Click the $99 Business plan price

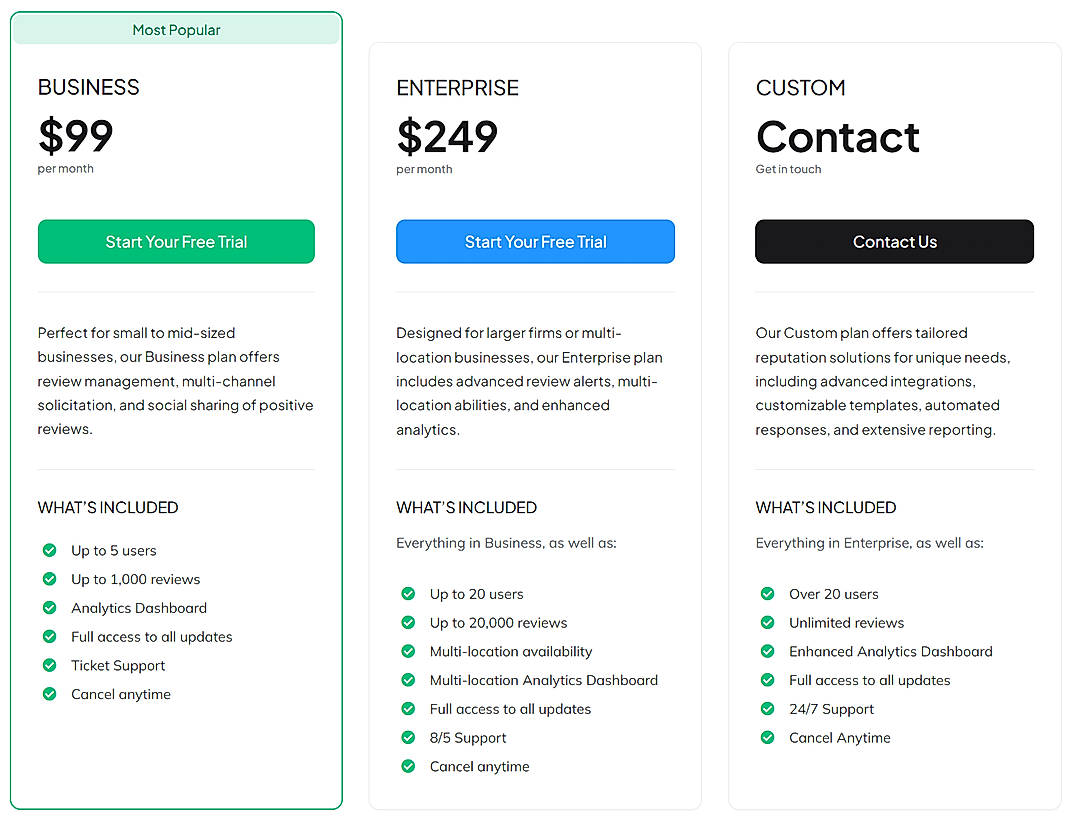76,136
